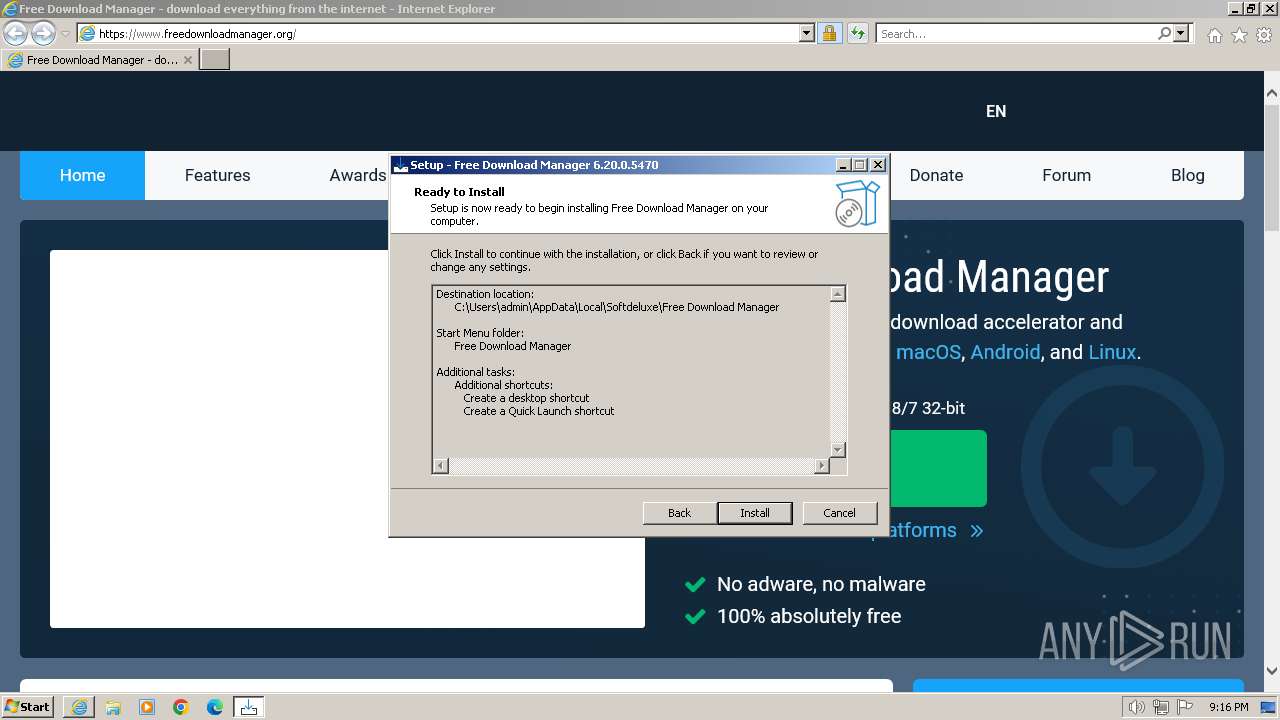Click 'Create a desktop shortcut' summary line
Screen dimensions: 1280x720
pos(526,398)
